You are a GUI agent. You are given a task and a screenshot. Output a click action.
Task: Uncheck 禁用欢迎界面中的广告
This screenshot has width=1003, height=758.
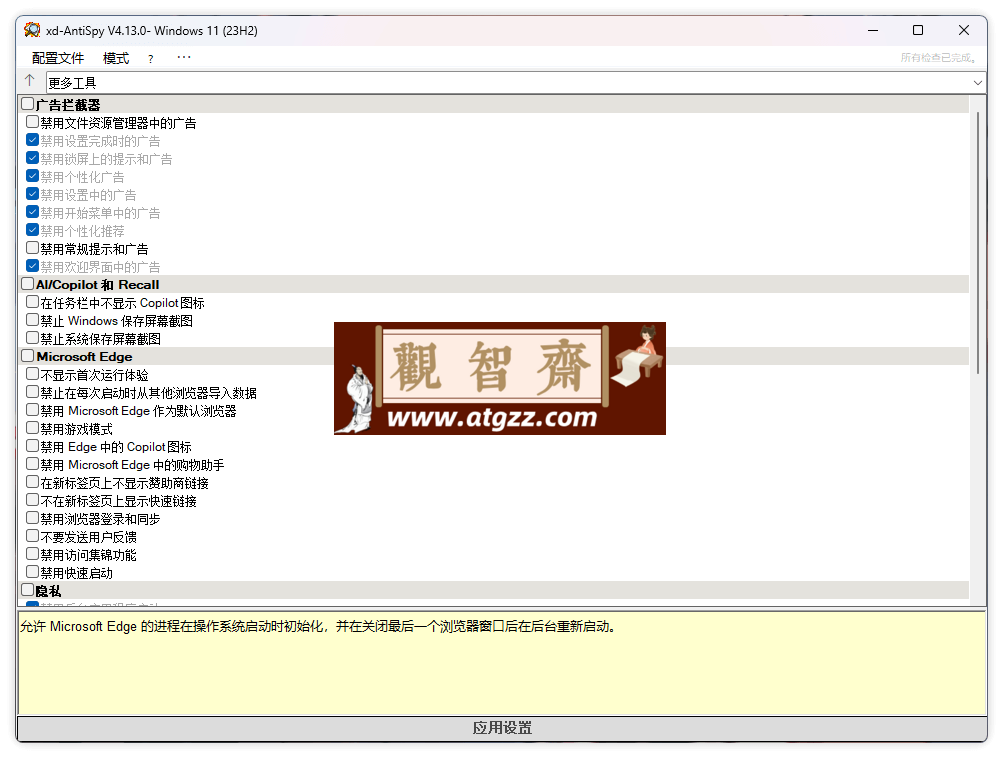tap(33, 265)
